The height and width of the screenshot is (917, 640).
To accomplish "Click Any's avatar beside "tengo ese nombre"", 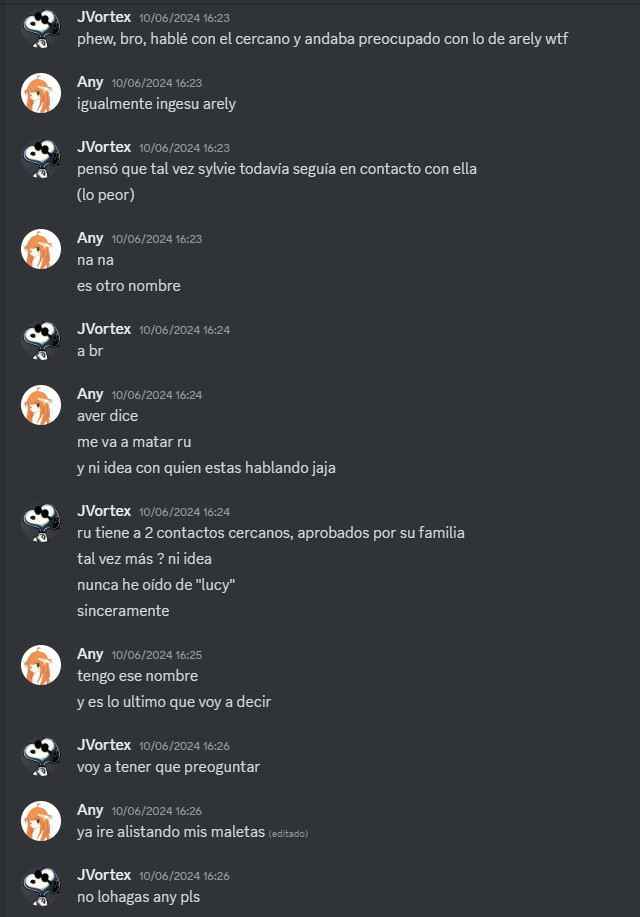I will [41, 665].
